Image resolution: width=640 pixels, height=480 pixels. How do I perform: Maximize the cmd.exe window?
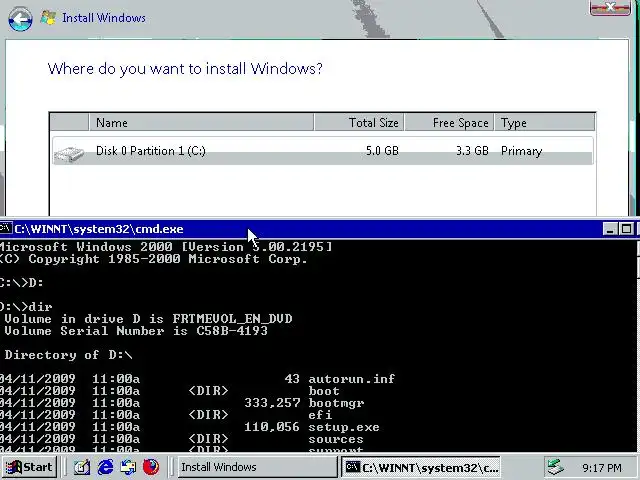coord(626,229)
